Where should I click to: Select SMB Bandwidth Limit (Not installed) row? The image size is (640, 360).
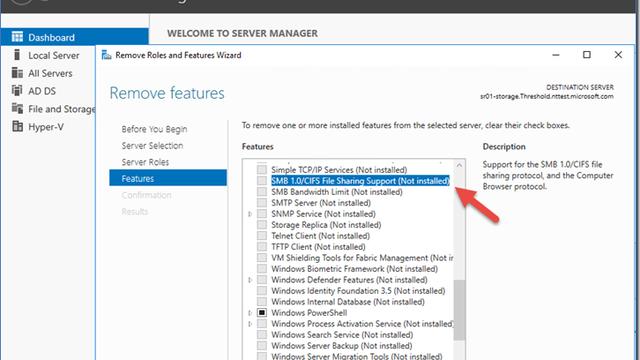pyautogui.click(x=337, y=191)
